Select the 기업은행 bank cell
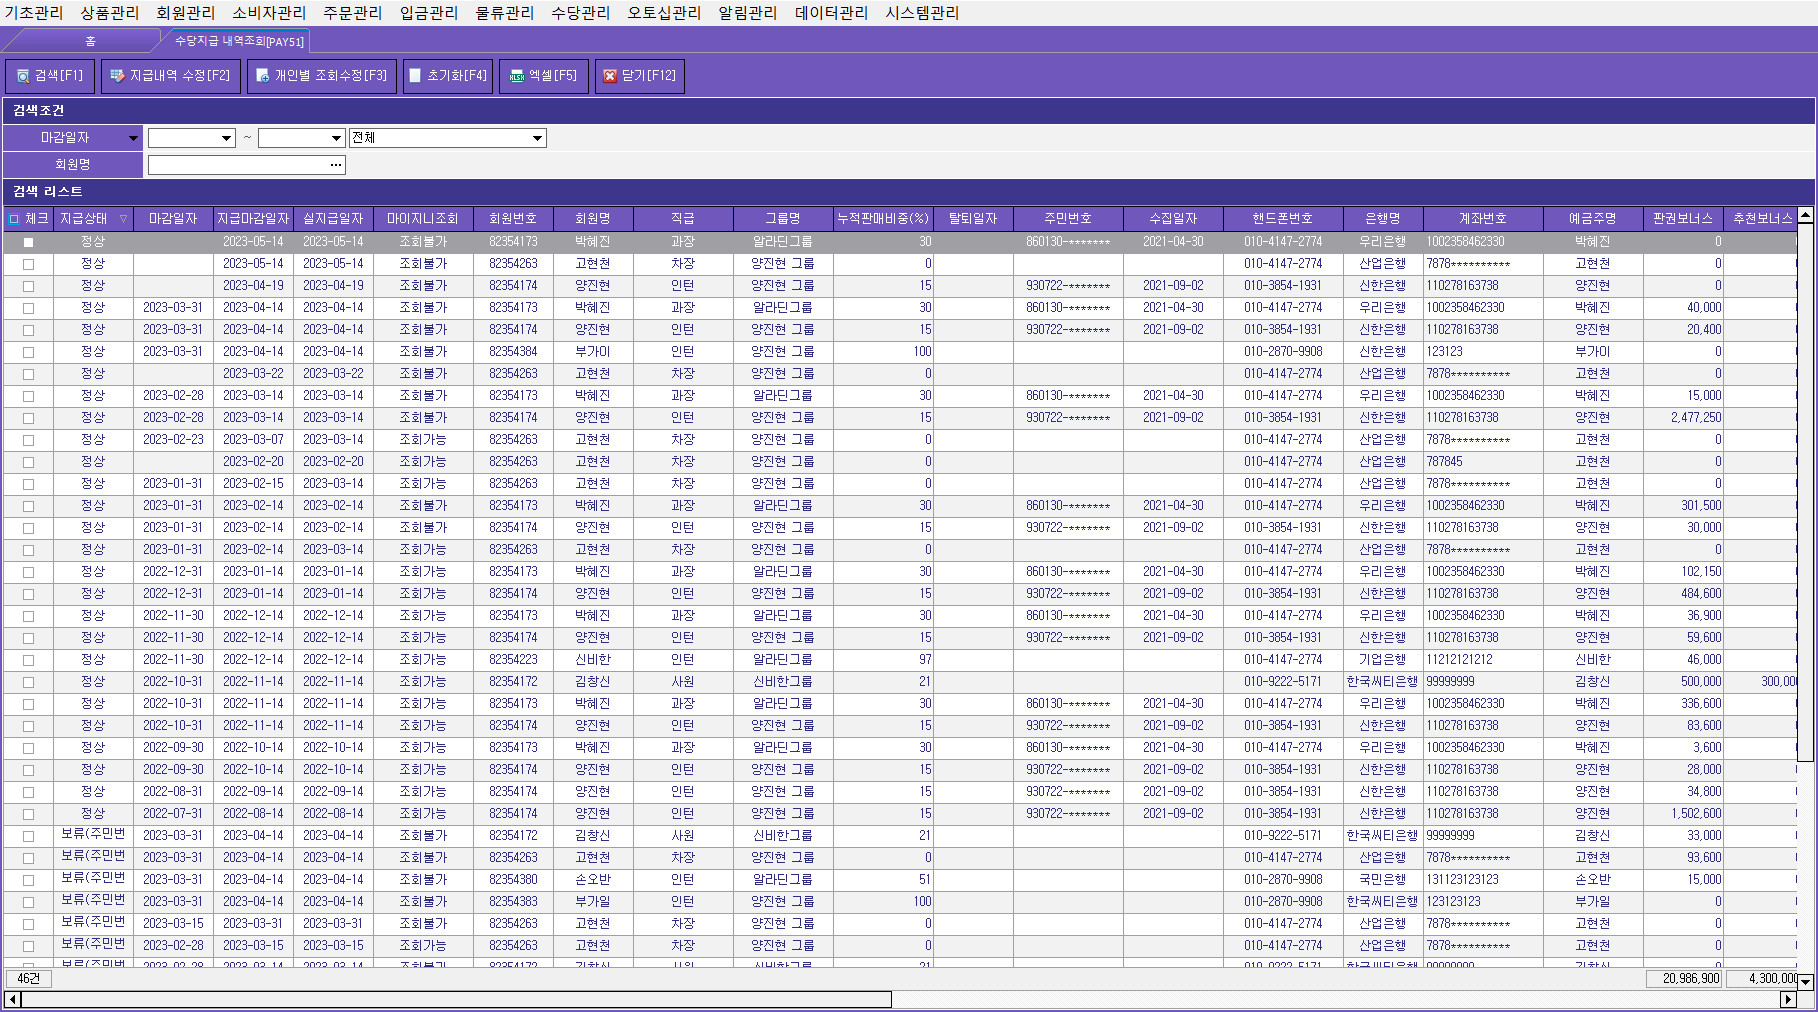Viewport: 1818px width, 1012px height. 1383,660
